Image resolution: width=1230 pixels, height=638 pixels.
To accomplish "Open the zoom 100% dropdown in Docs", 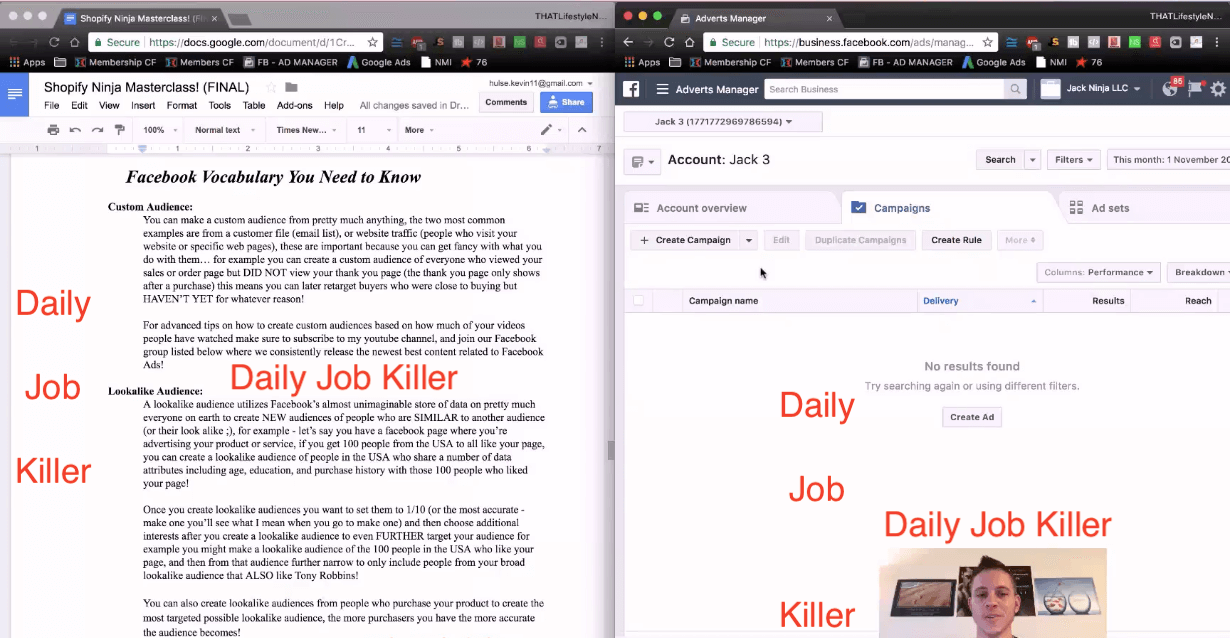I will [160, 130].
